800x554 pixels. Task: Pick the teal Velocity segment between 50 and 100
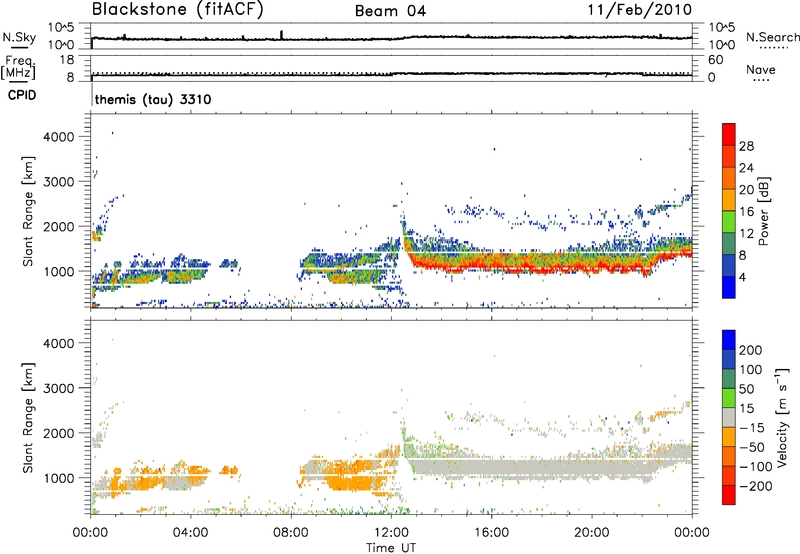(x=729, y=379)
